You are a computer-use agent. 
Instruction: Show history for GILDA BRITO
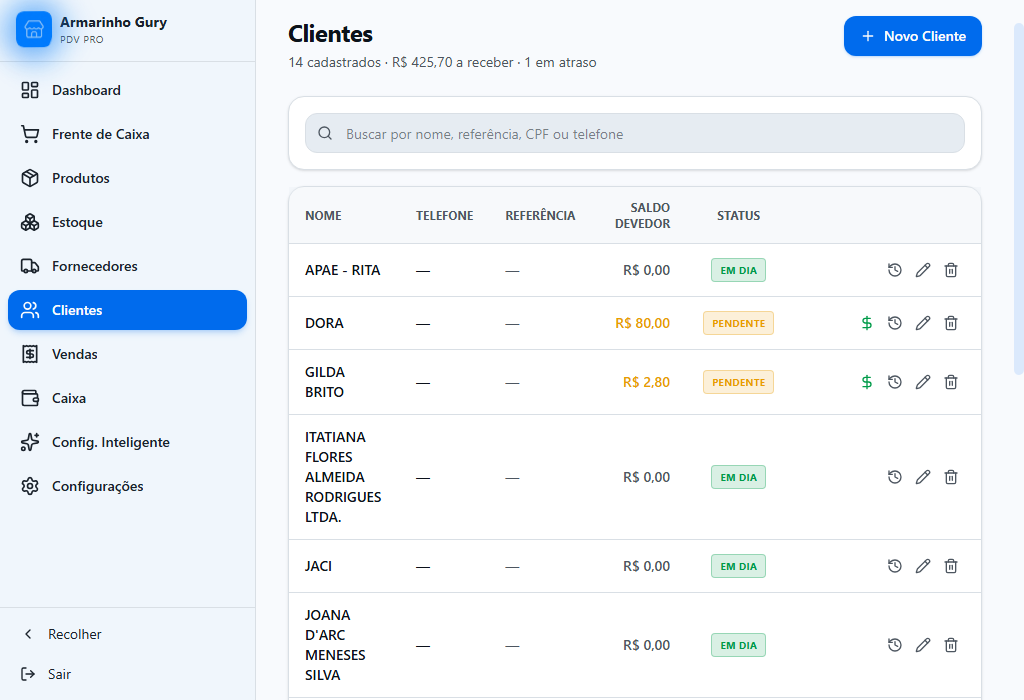point(895,382)
